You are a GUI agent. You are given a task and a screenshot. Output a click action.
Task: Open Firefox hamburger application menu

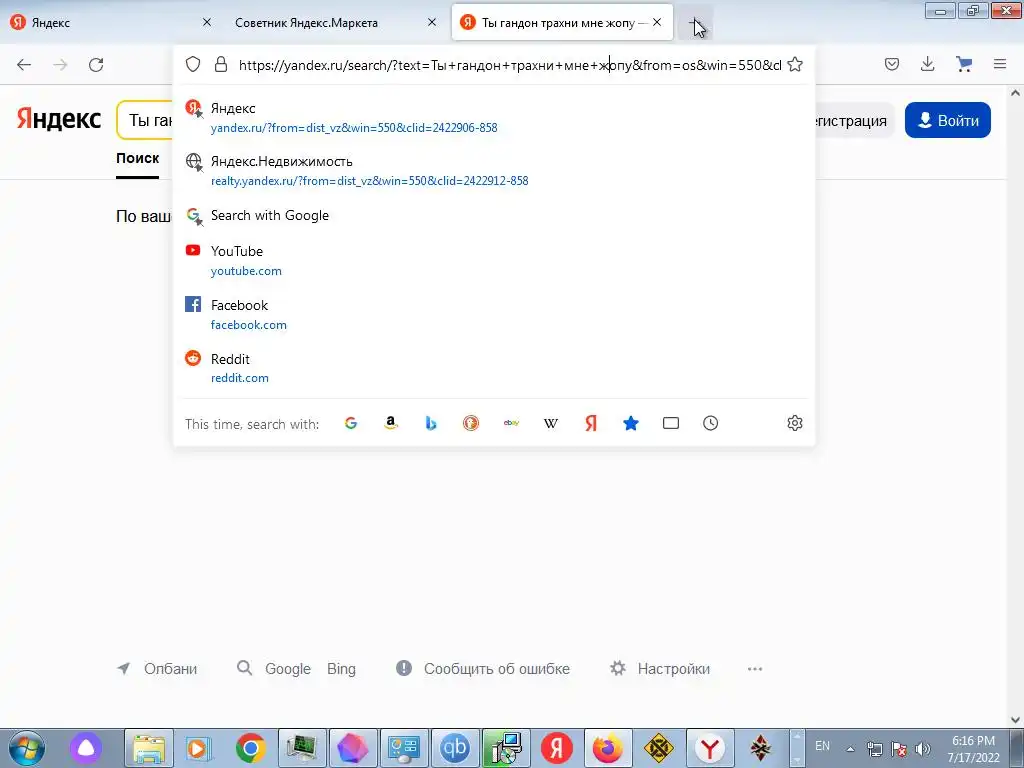click(1000, 64)
